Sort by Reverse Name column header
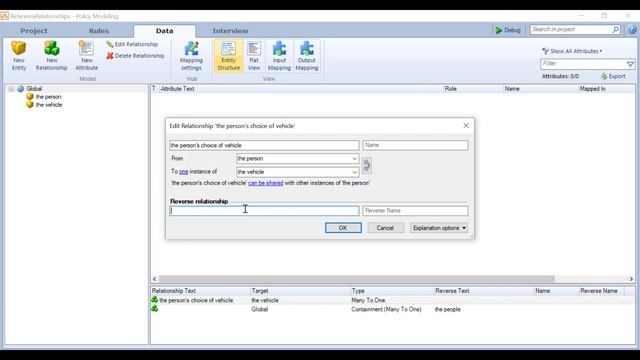 599,291
